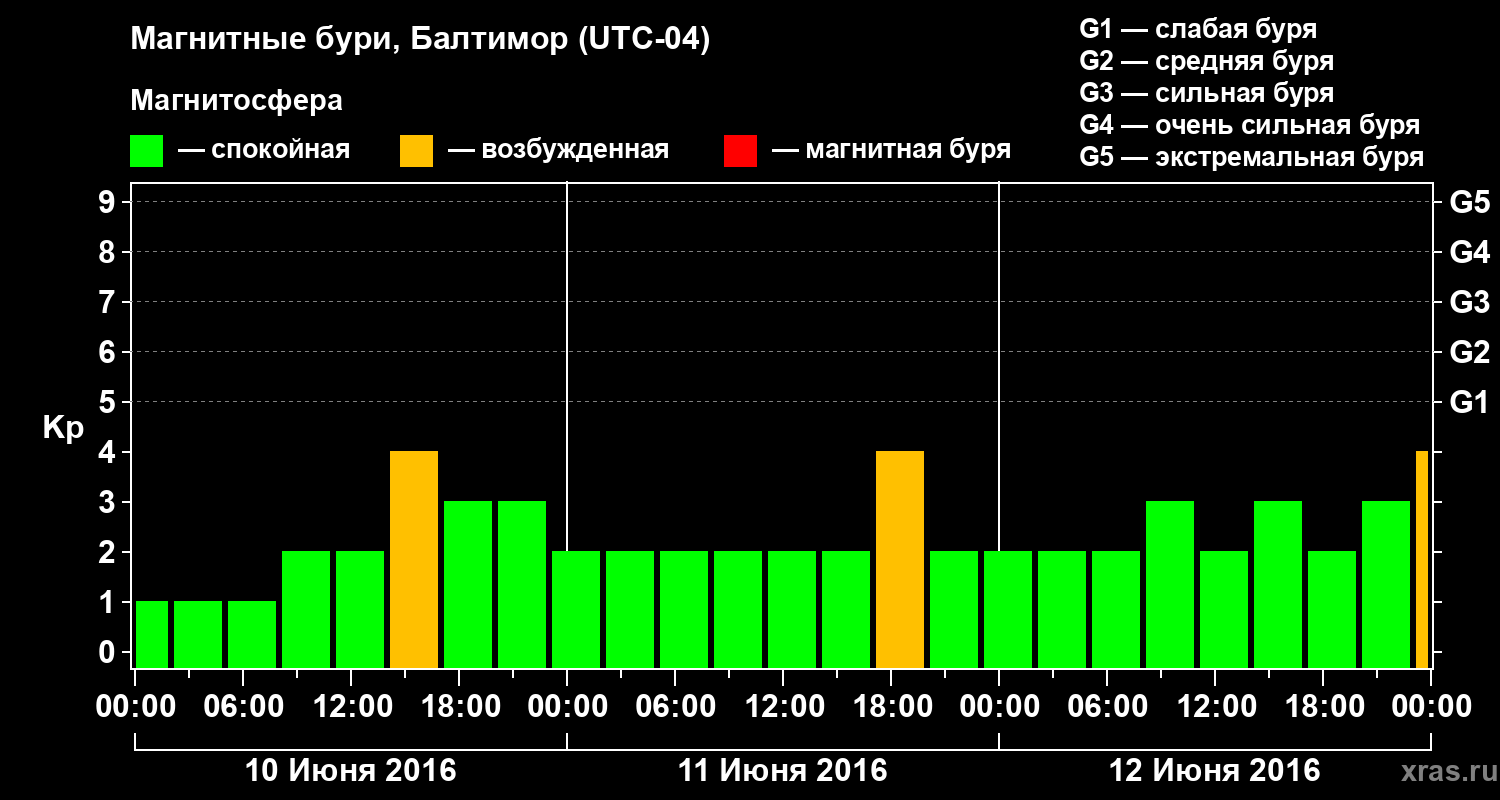Click the 12 Июня 2016 date label

1215,771
